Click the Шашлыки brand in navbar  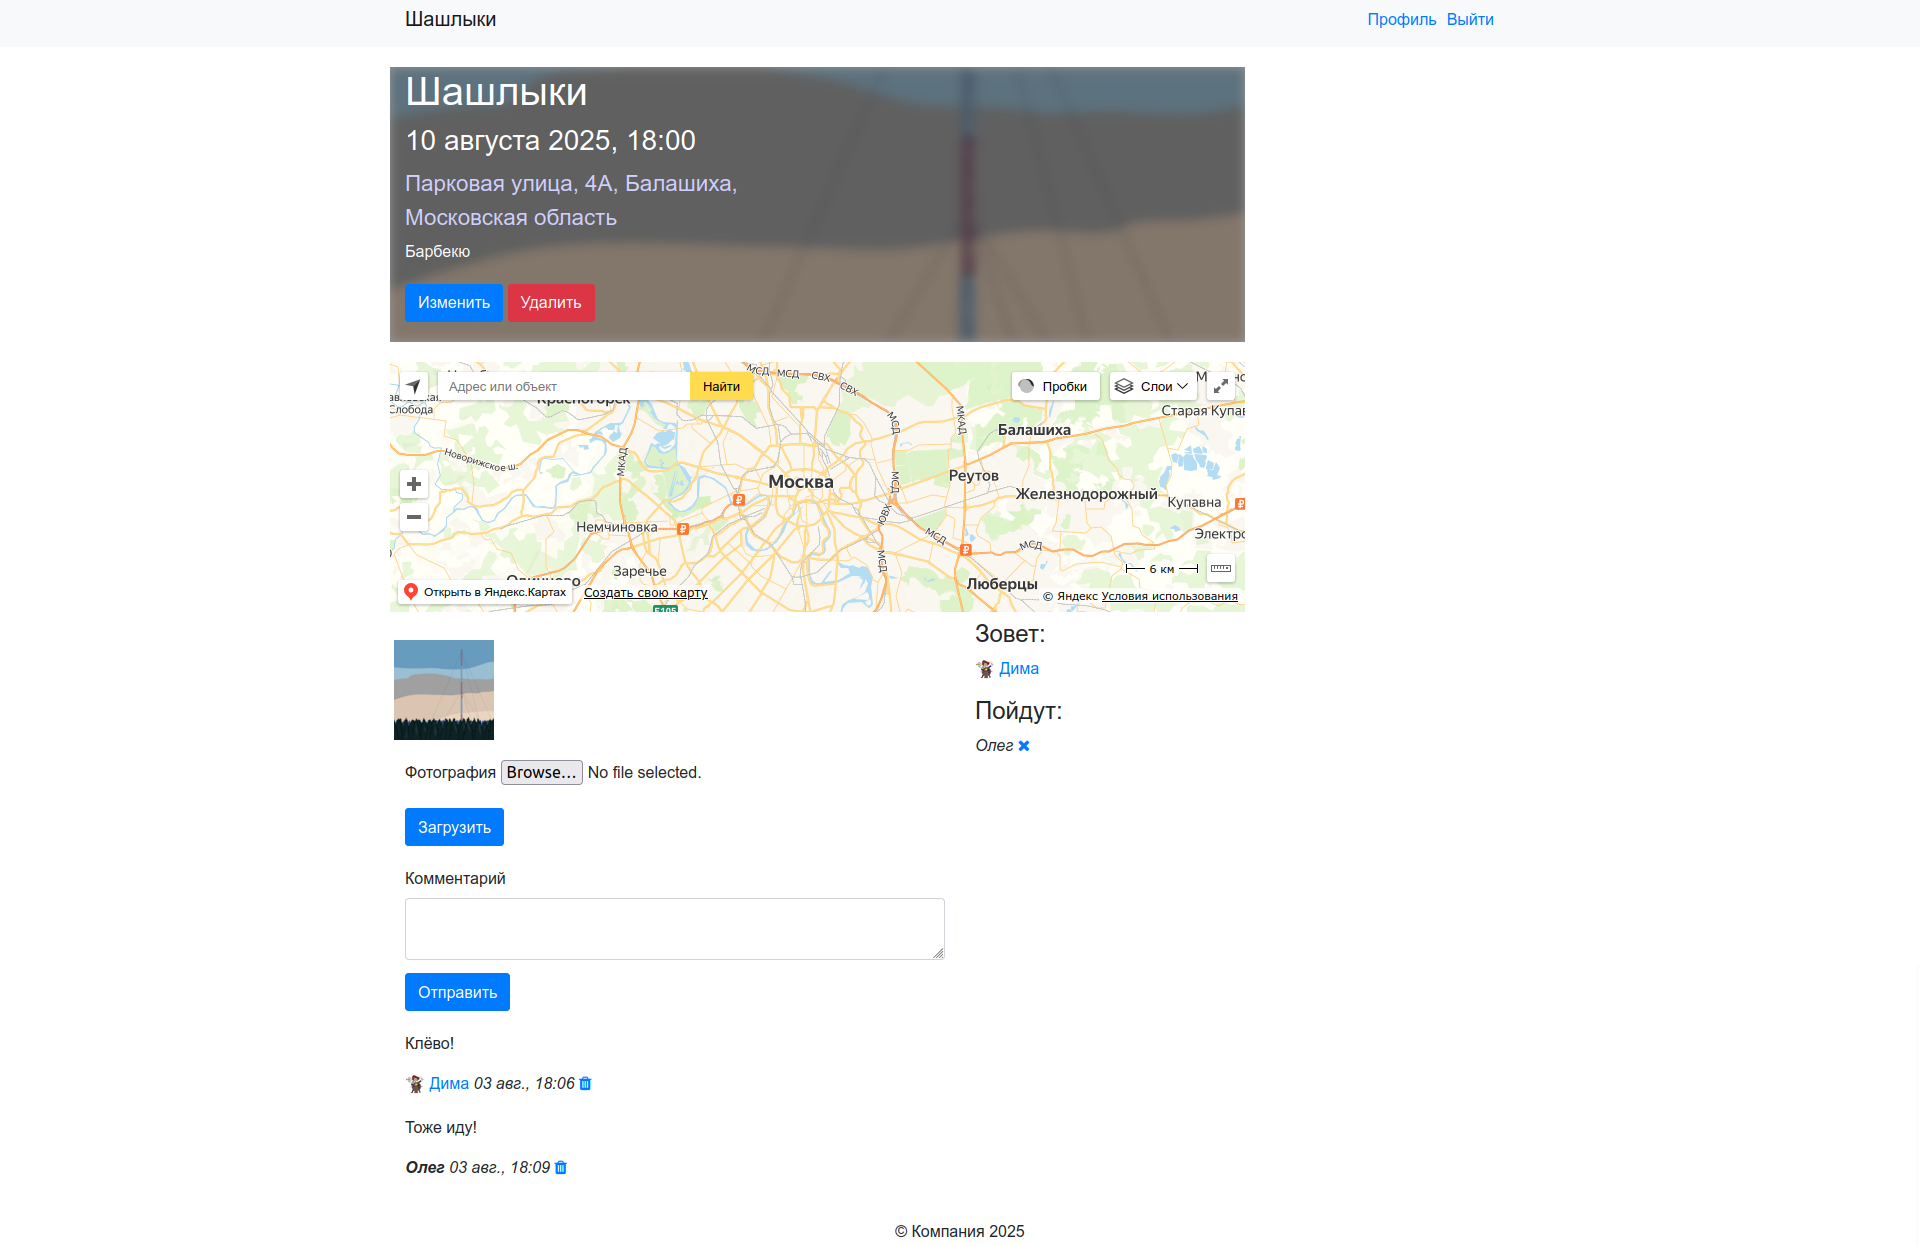pos(450,19)
